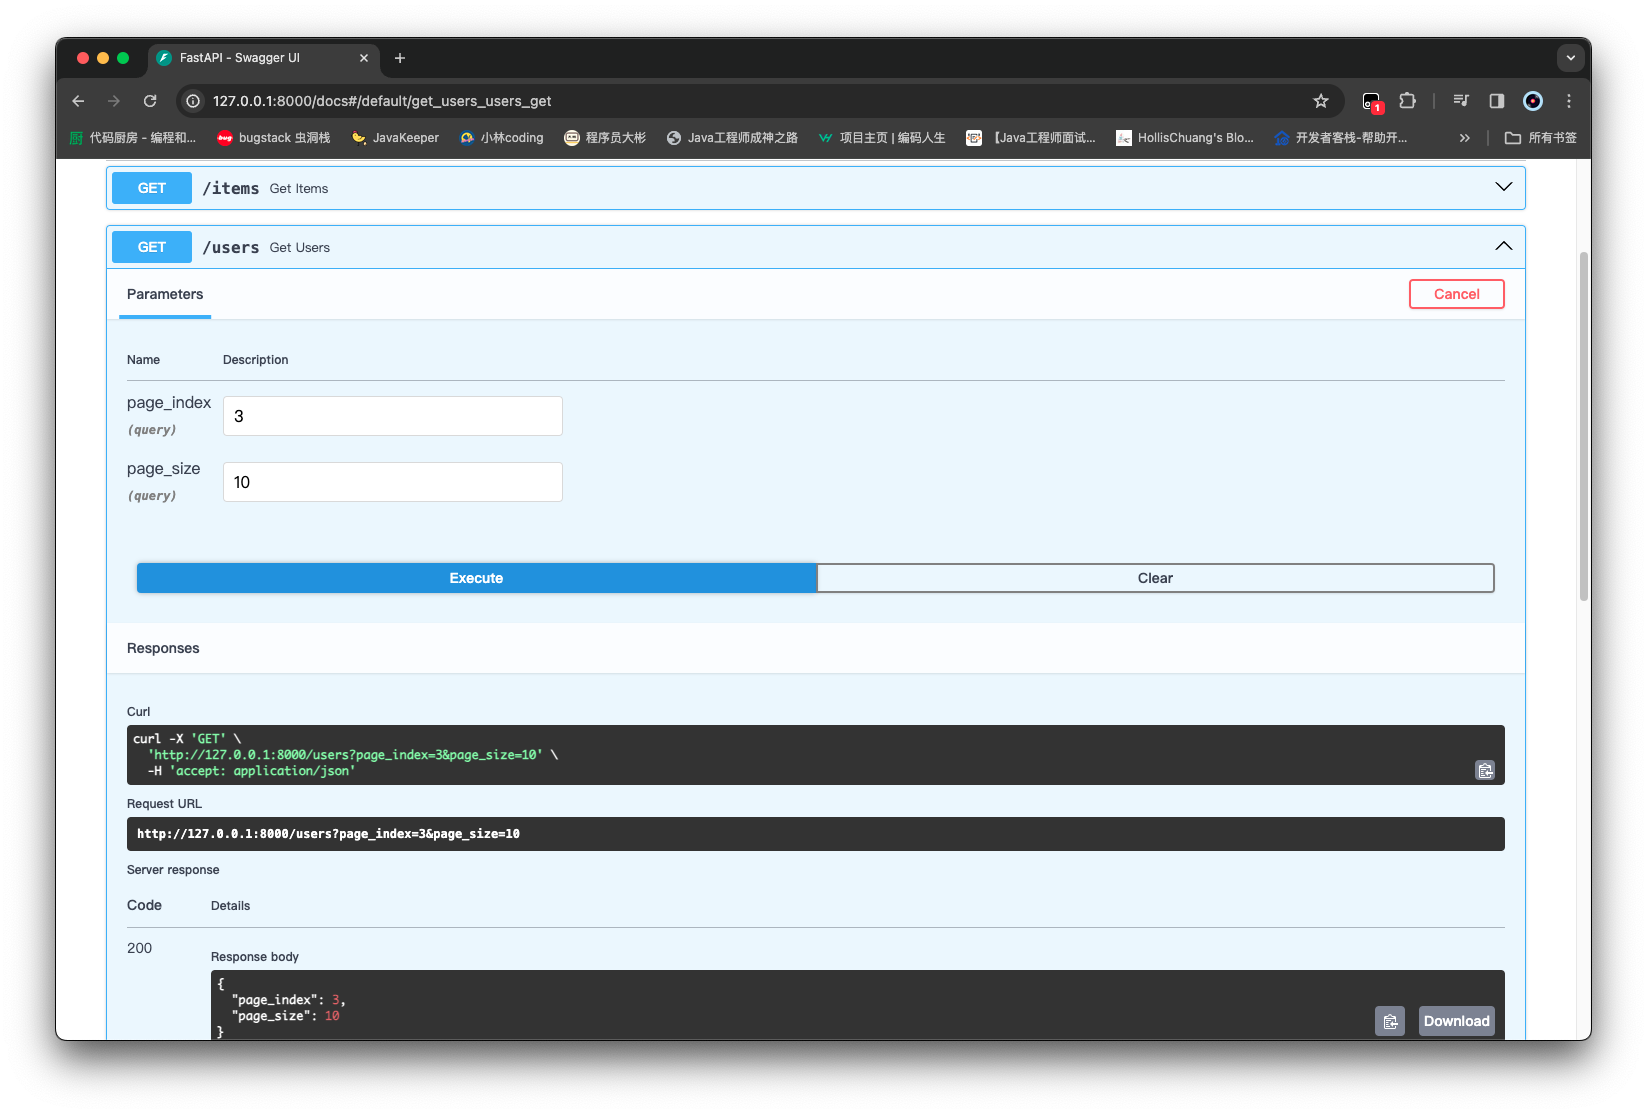Image resolution: width=1647 pixels, height=1114 pixels.
Task: Open the 程序员大彬 bookmark
Action: (x=605, y=138)
